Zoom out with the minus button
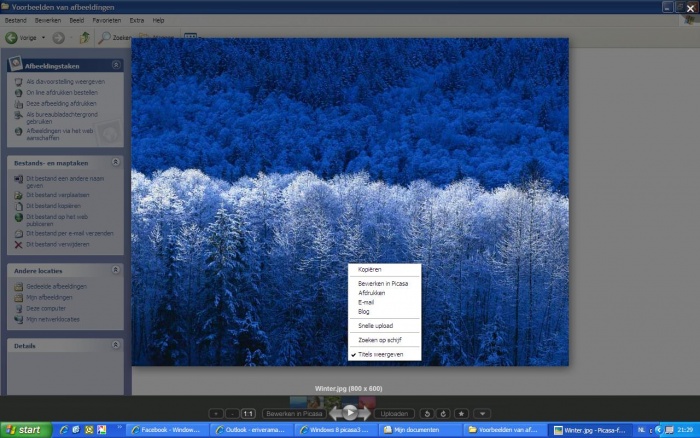 (x=232, y=414)
